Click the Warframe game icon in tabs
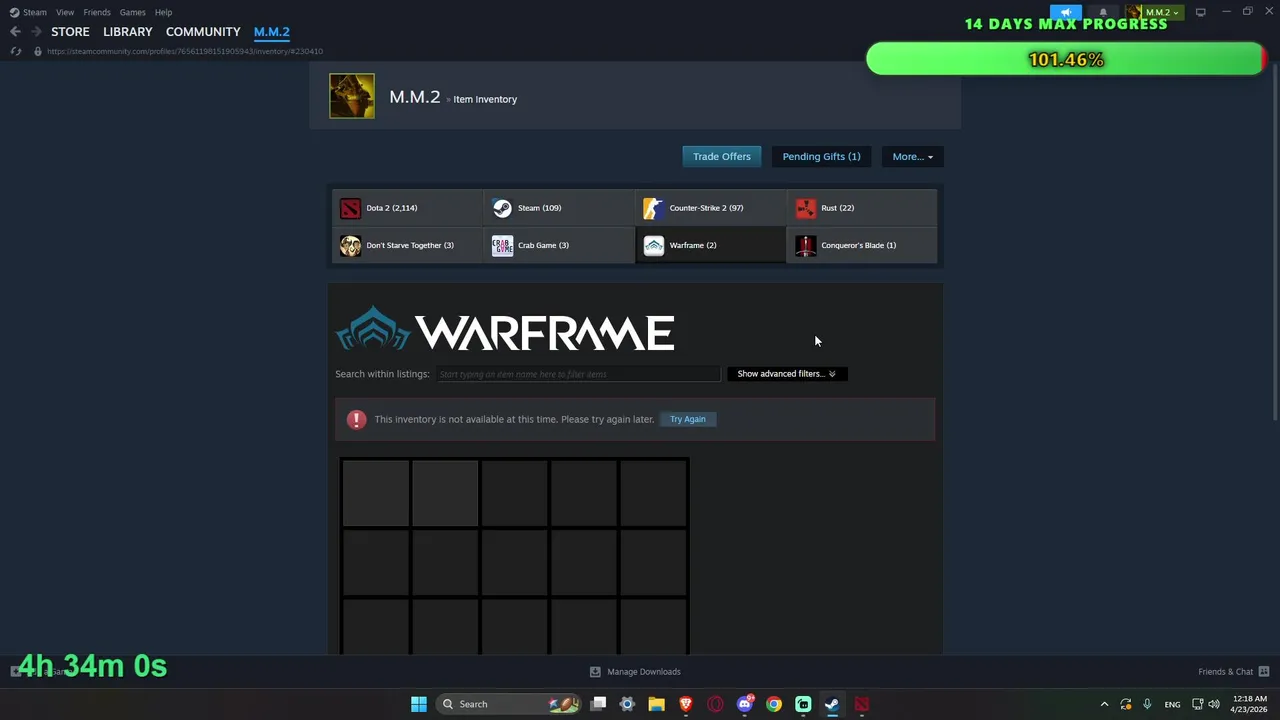 (653, 245)
